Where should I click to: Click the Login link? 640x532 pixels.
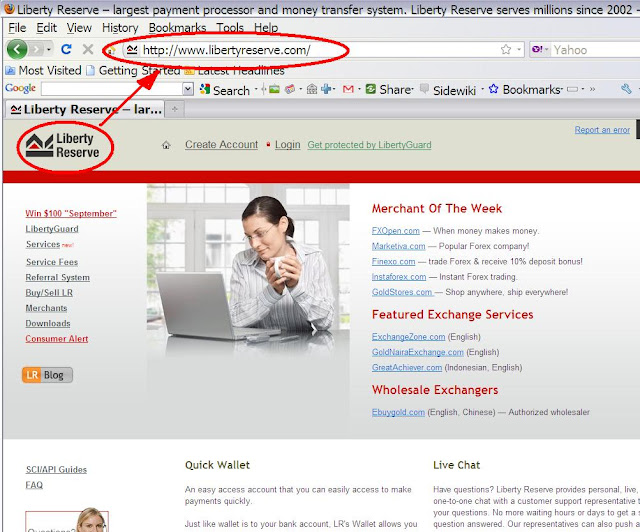click(287, 145)
